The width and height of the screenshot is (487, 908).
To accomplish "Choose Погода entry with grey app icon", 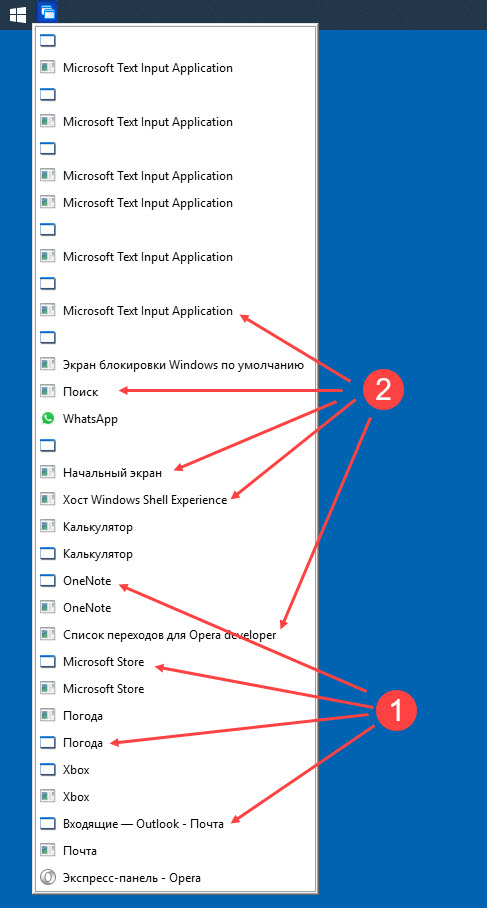I will tap(175, 716).
